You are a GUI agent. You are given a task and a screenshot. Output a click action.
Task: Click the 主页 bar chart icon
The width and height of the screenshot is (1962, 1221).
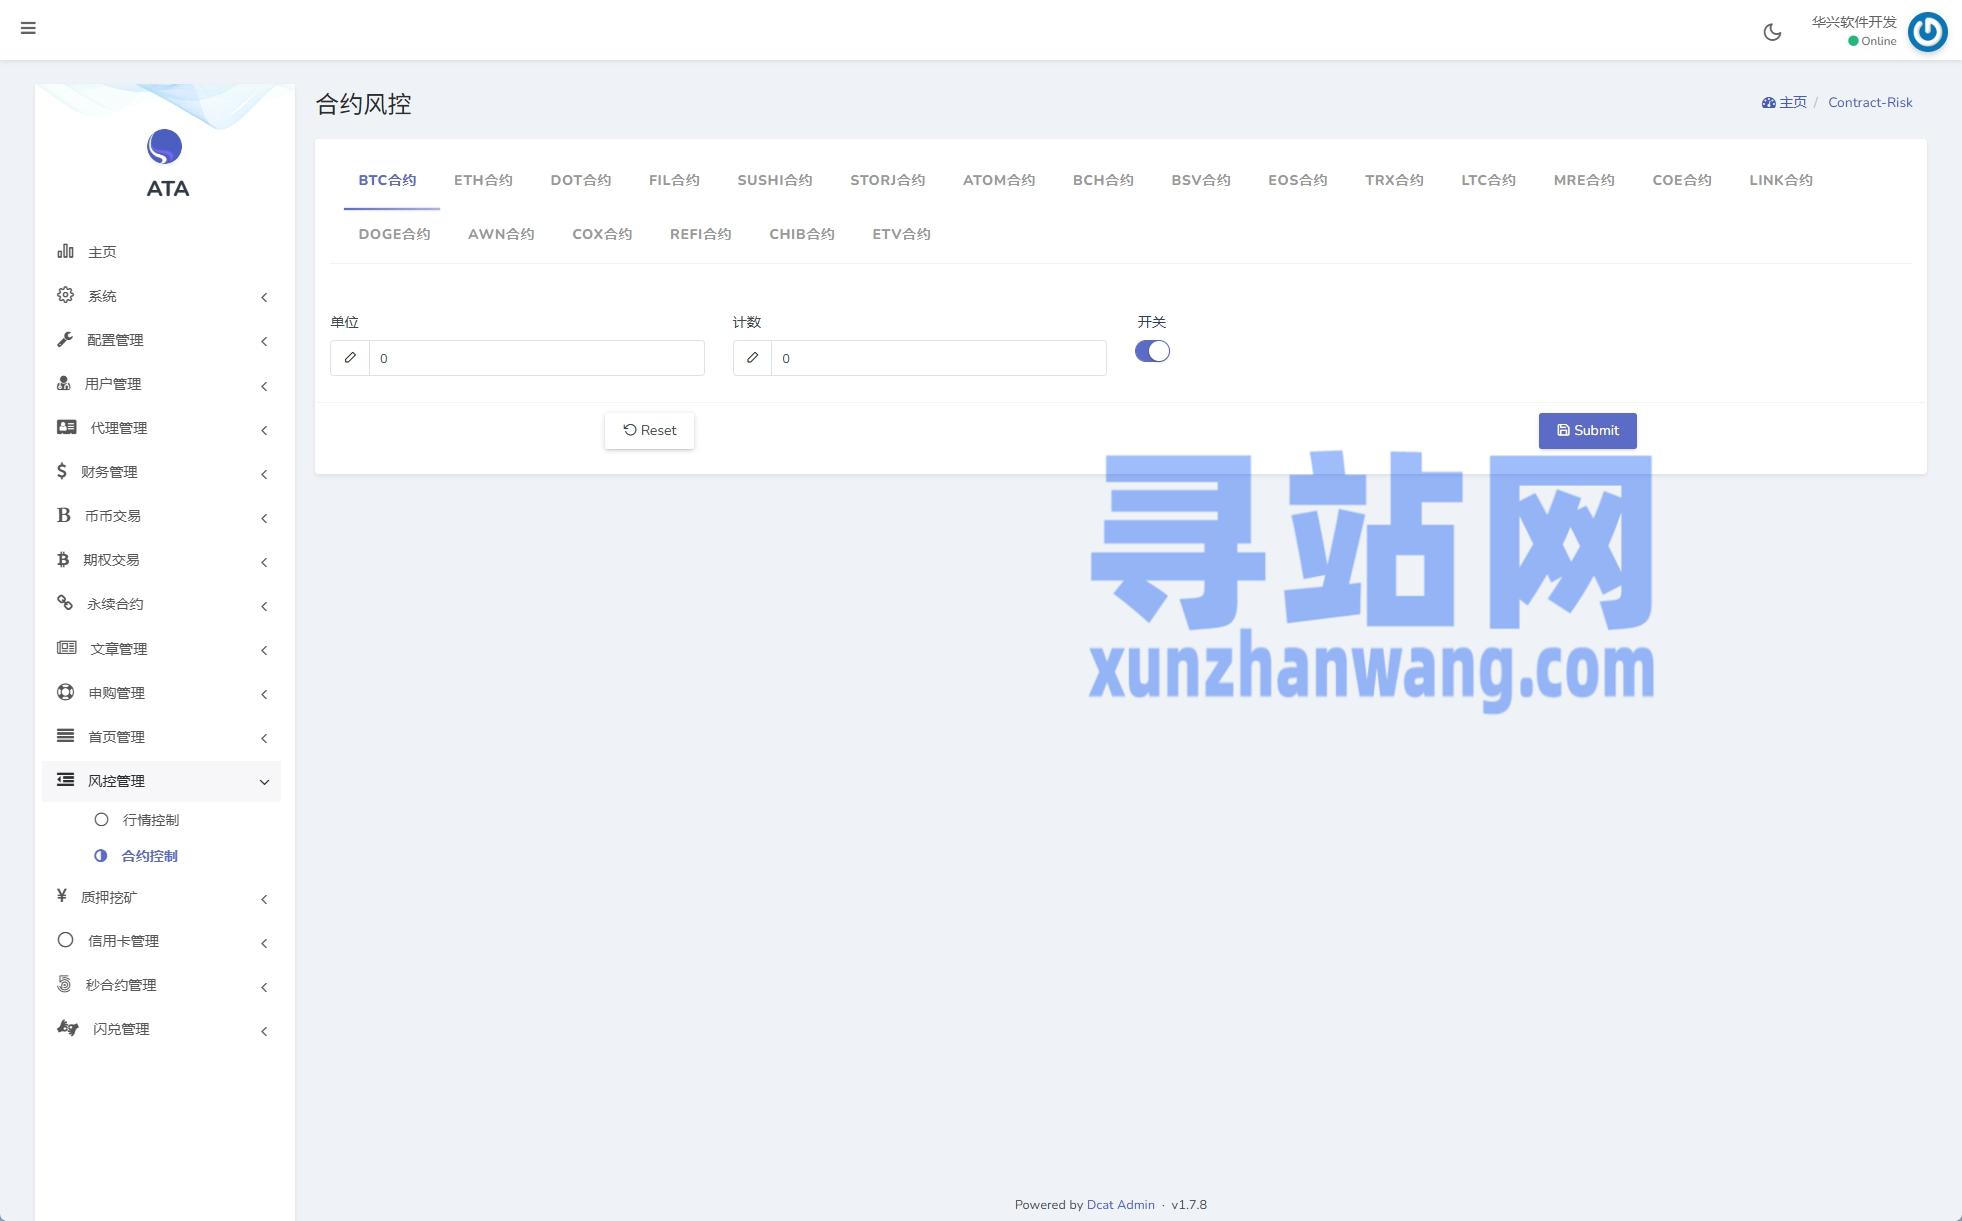tap(65, 251)
